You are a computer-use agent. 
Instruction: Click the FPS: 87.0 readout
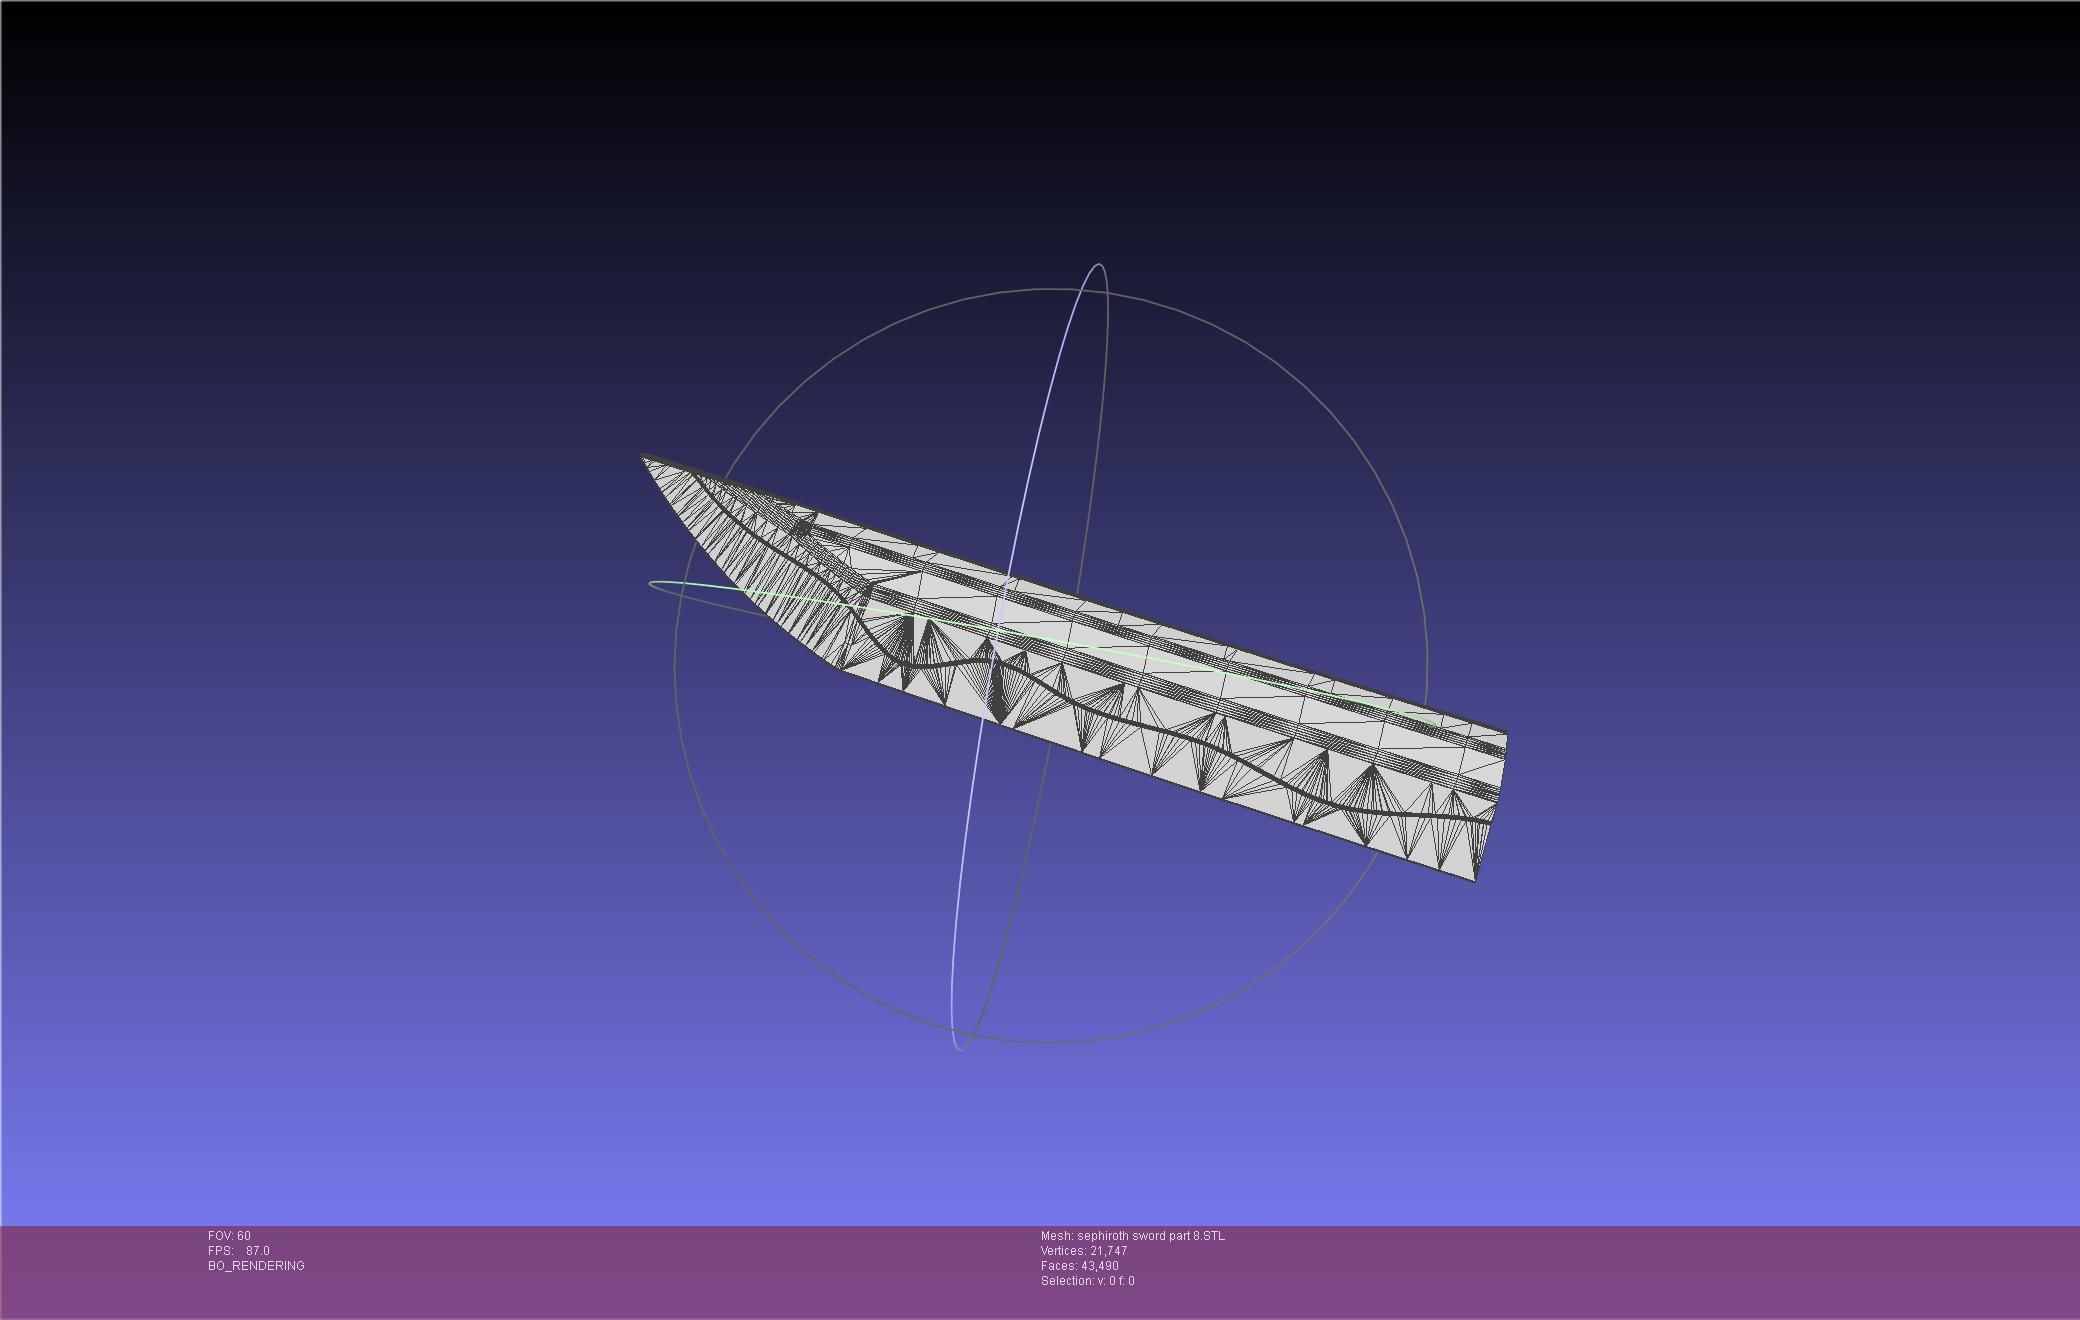238,1251
